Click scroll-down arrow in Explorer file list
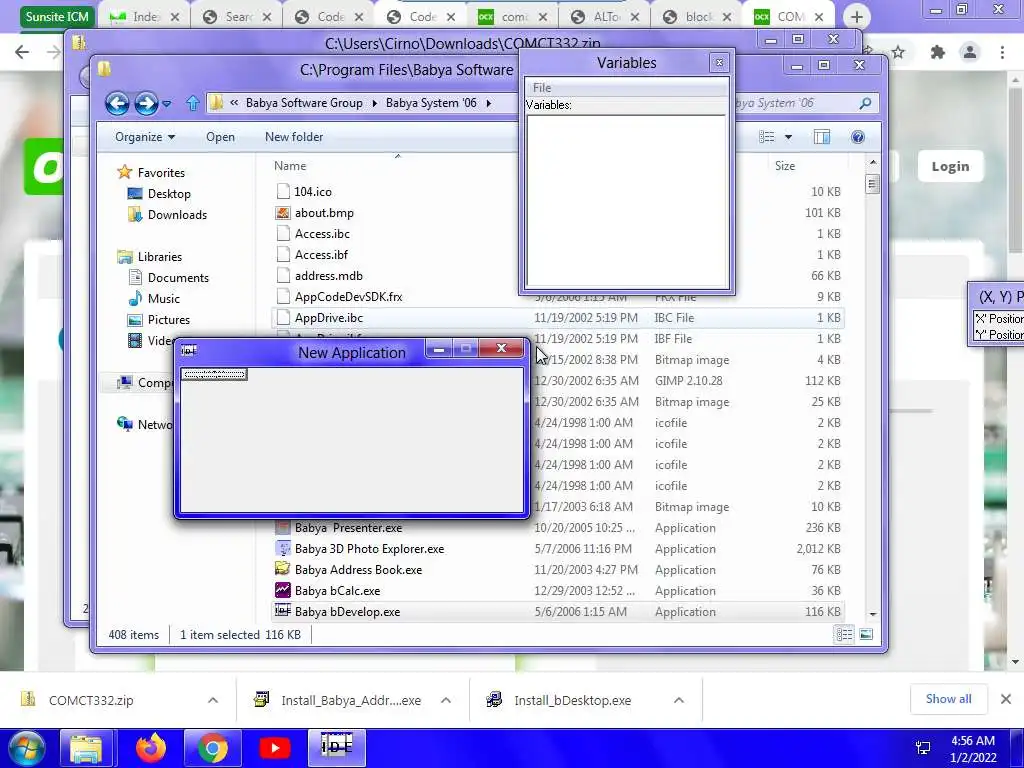This screenshot has height=768, width=1024. pos(872,614)
